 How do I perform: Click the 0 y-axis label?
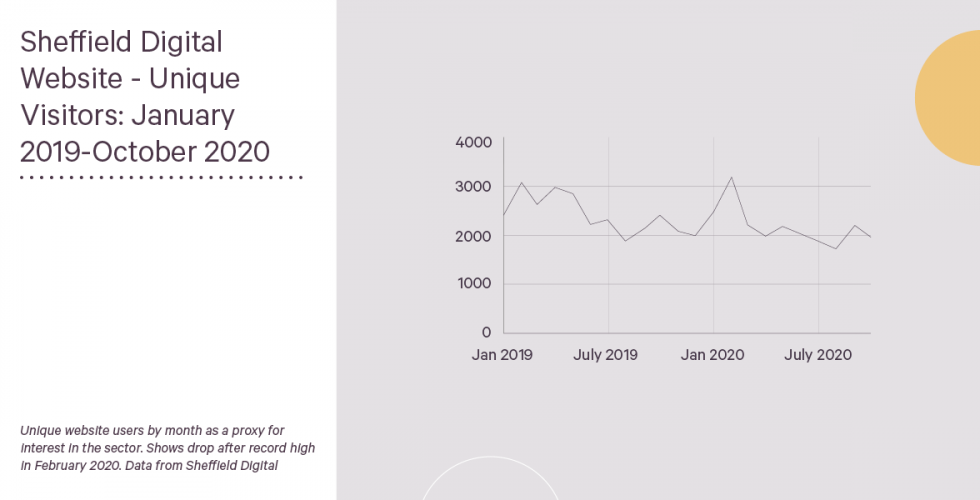click(486, 332)
